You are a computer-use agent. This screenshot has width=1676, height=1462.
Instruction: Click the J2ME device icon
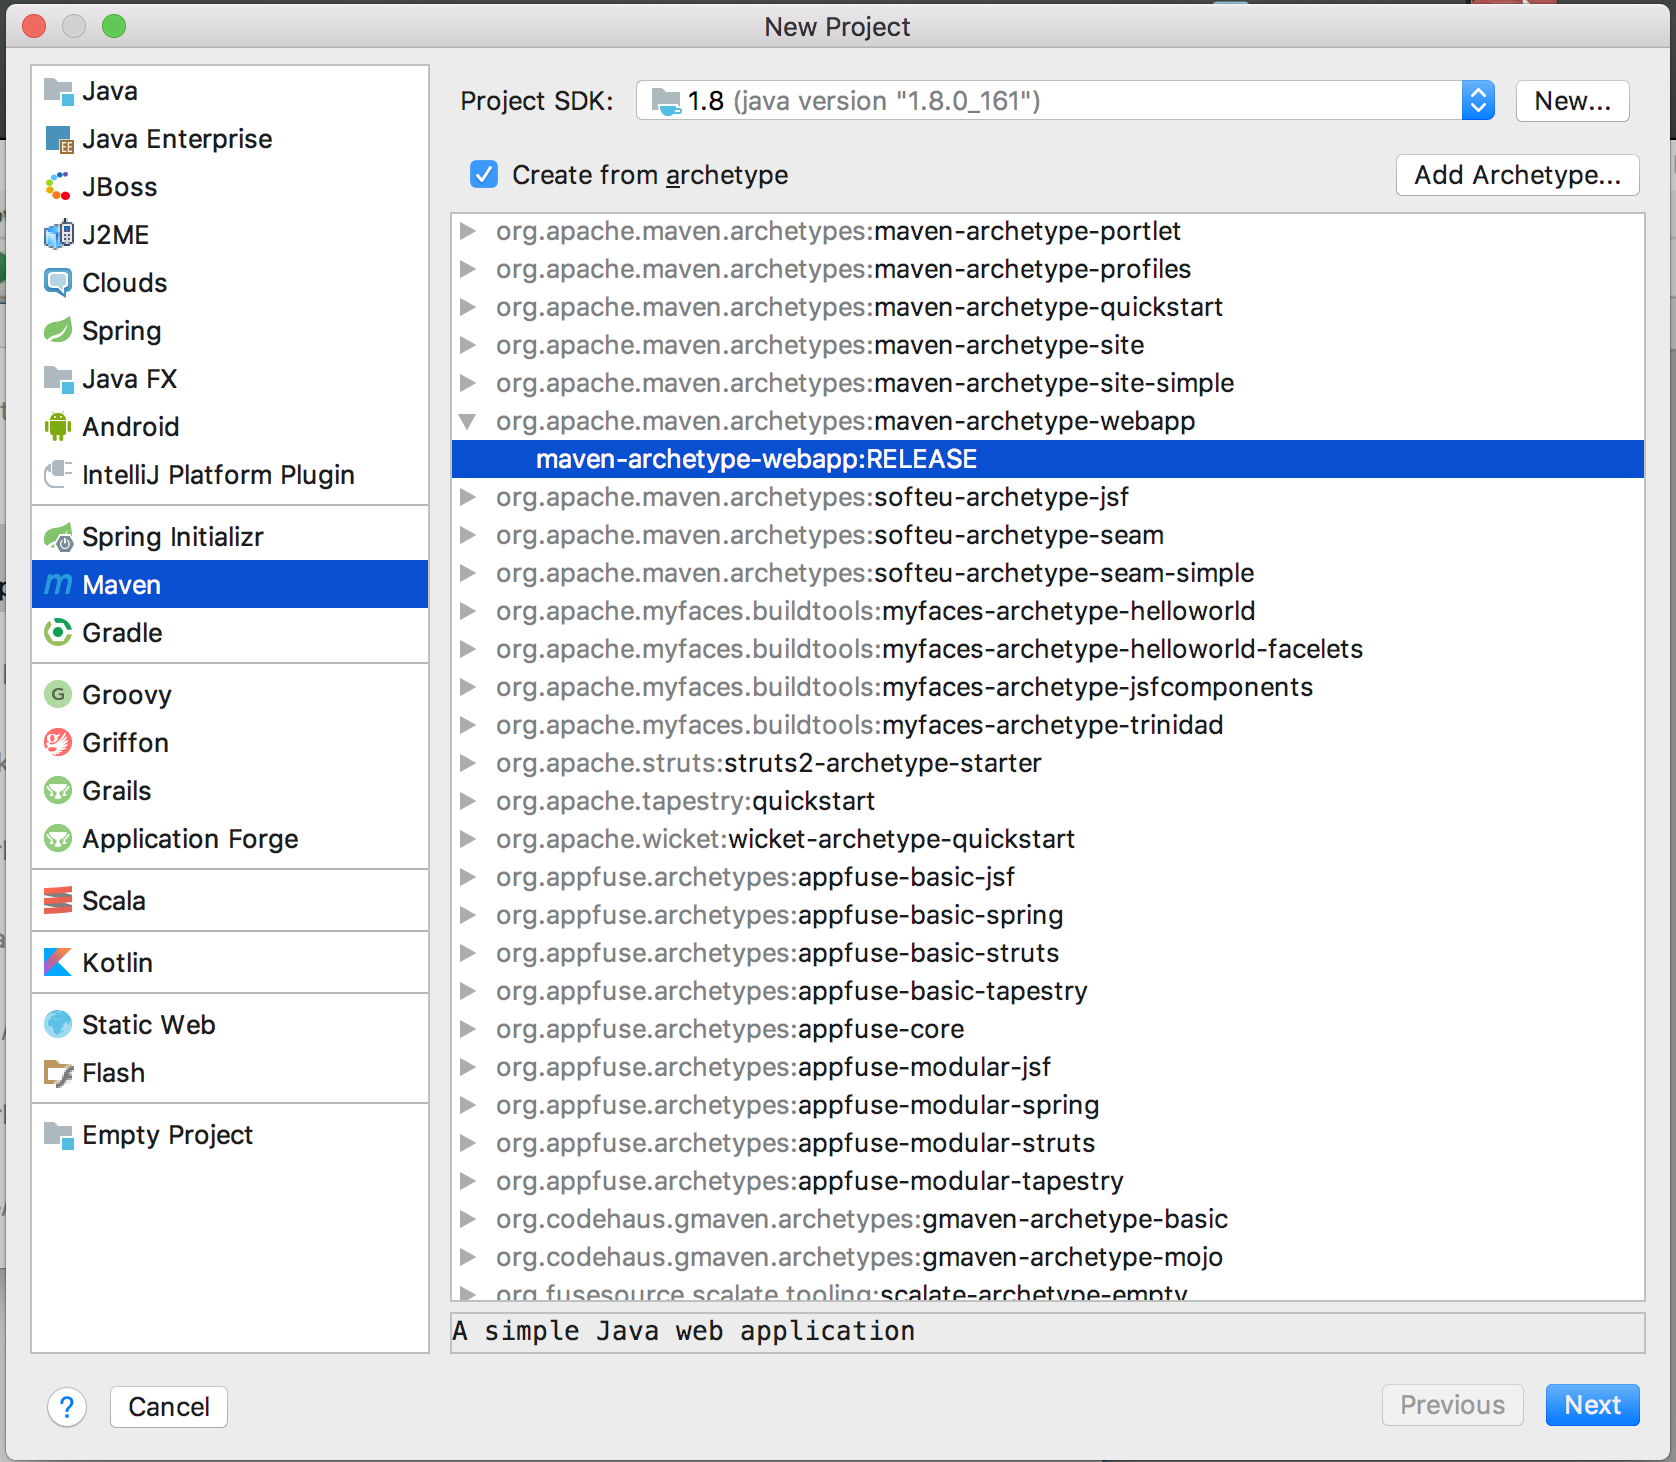click(59, 235)
